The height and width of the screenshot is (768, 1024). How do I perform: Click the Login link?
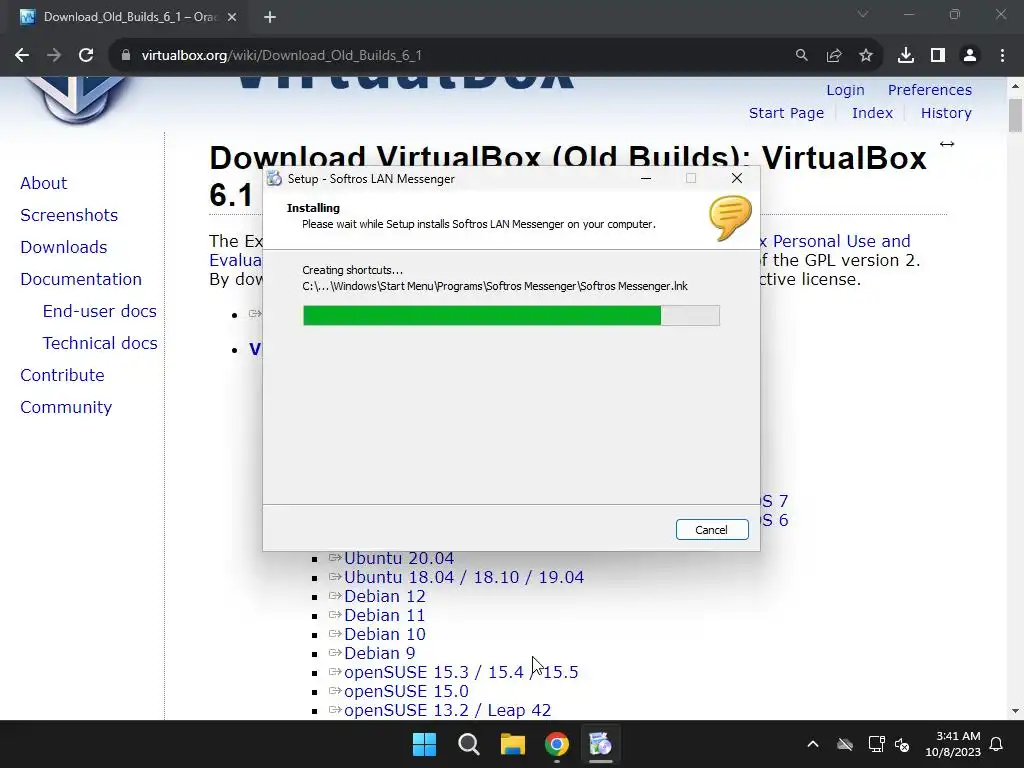pyautogui.click(x=845, y=90)
